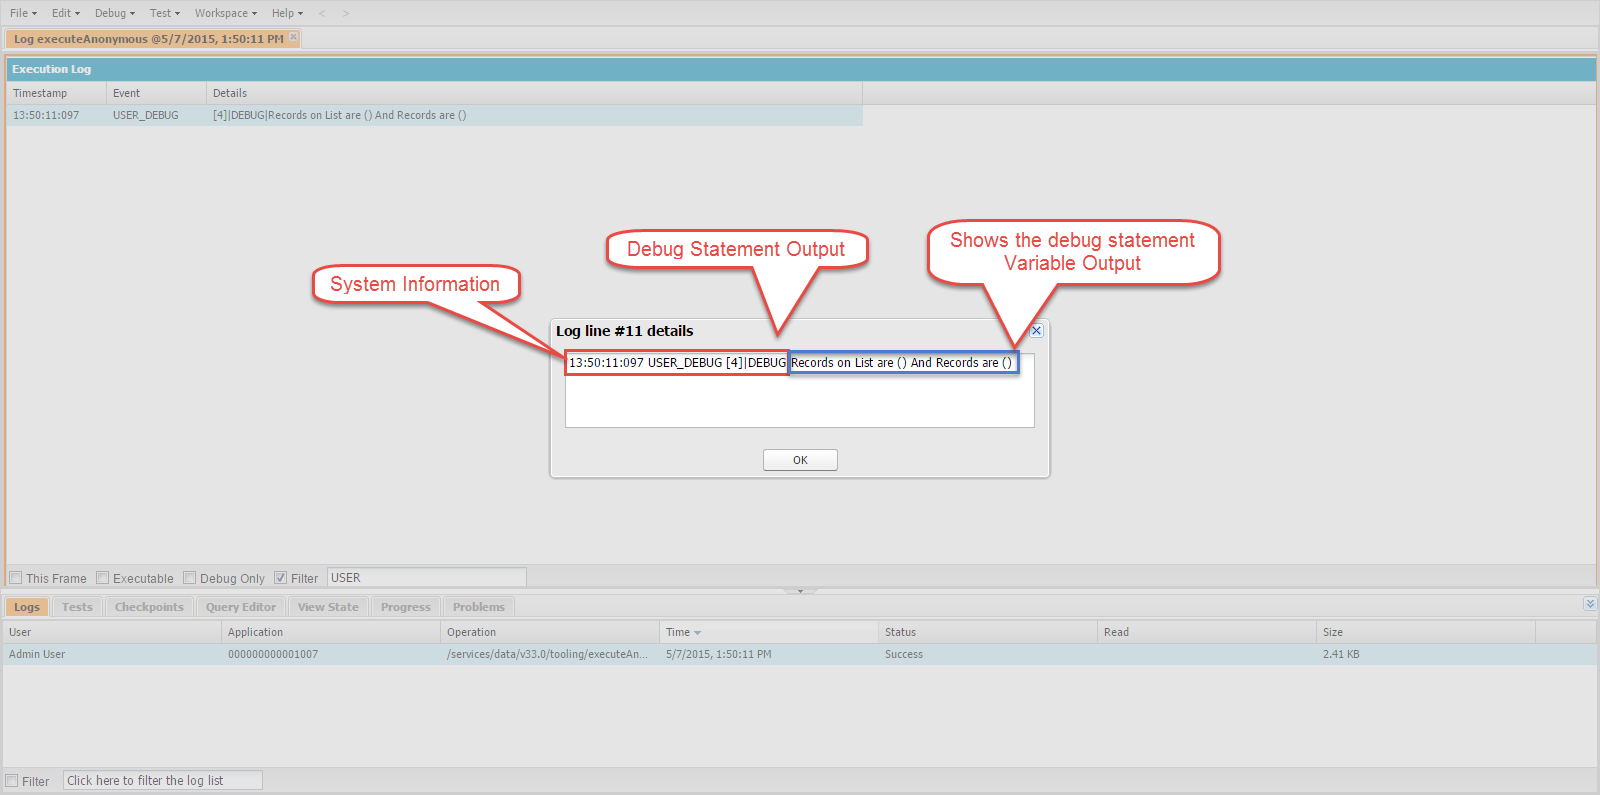Viewport: 1600px width, 795px height.
Task: Open the Problems tab
Action: click(479, 607)
